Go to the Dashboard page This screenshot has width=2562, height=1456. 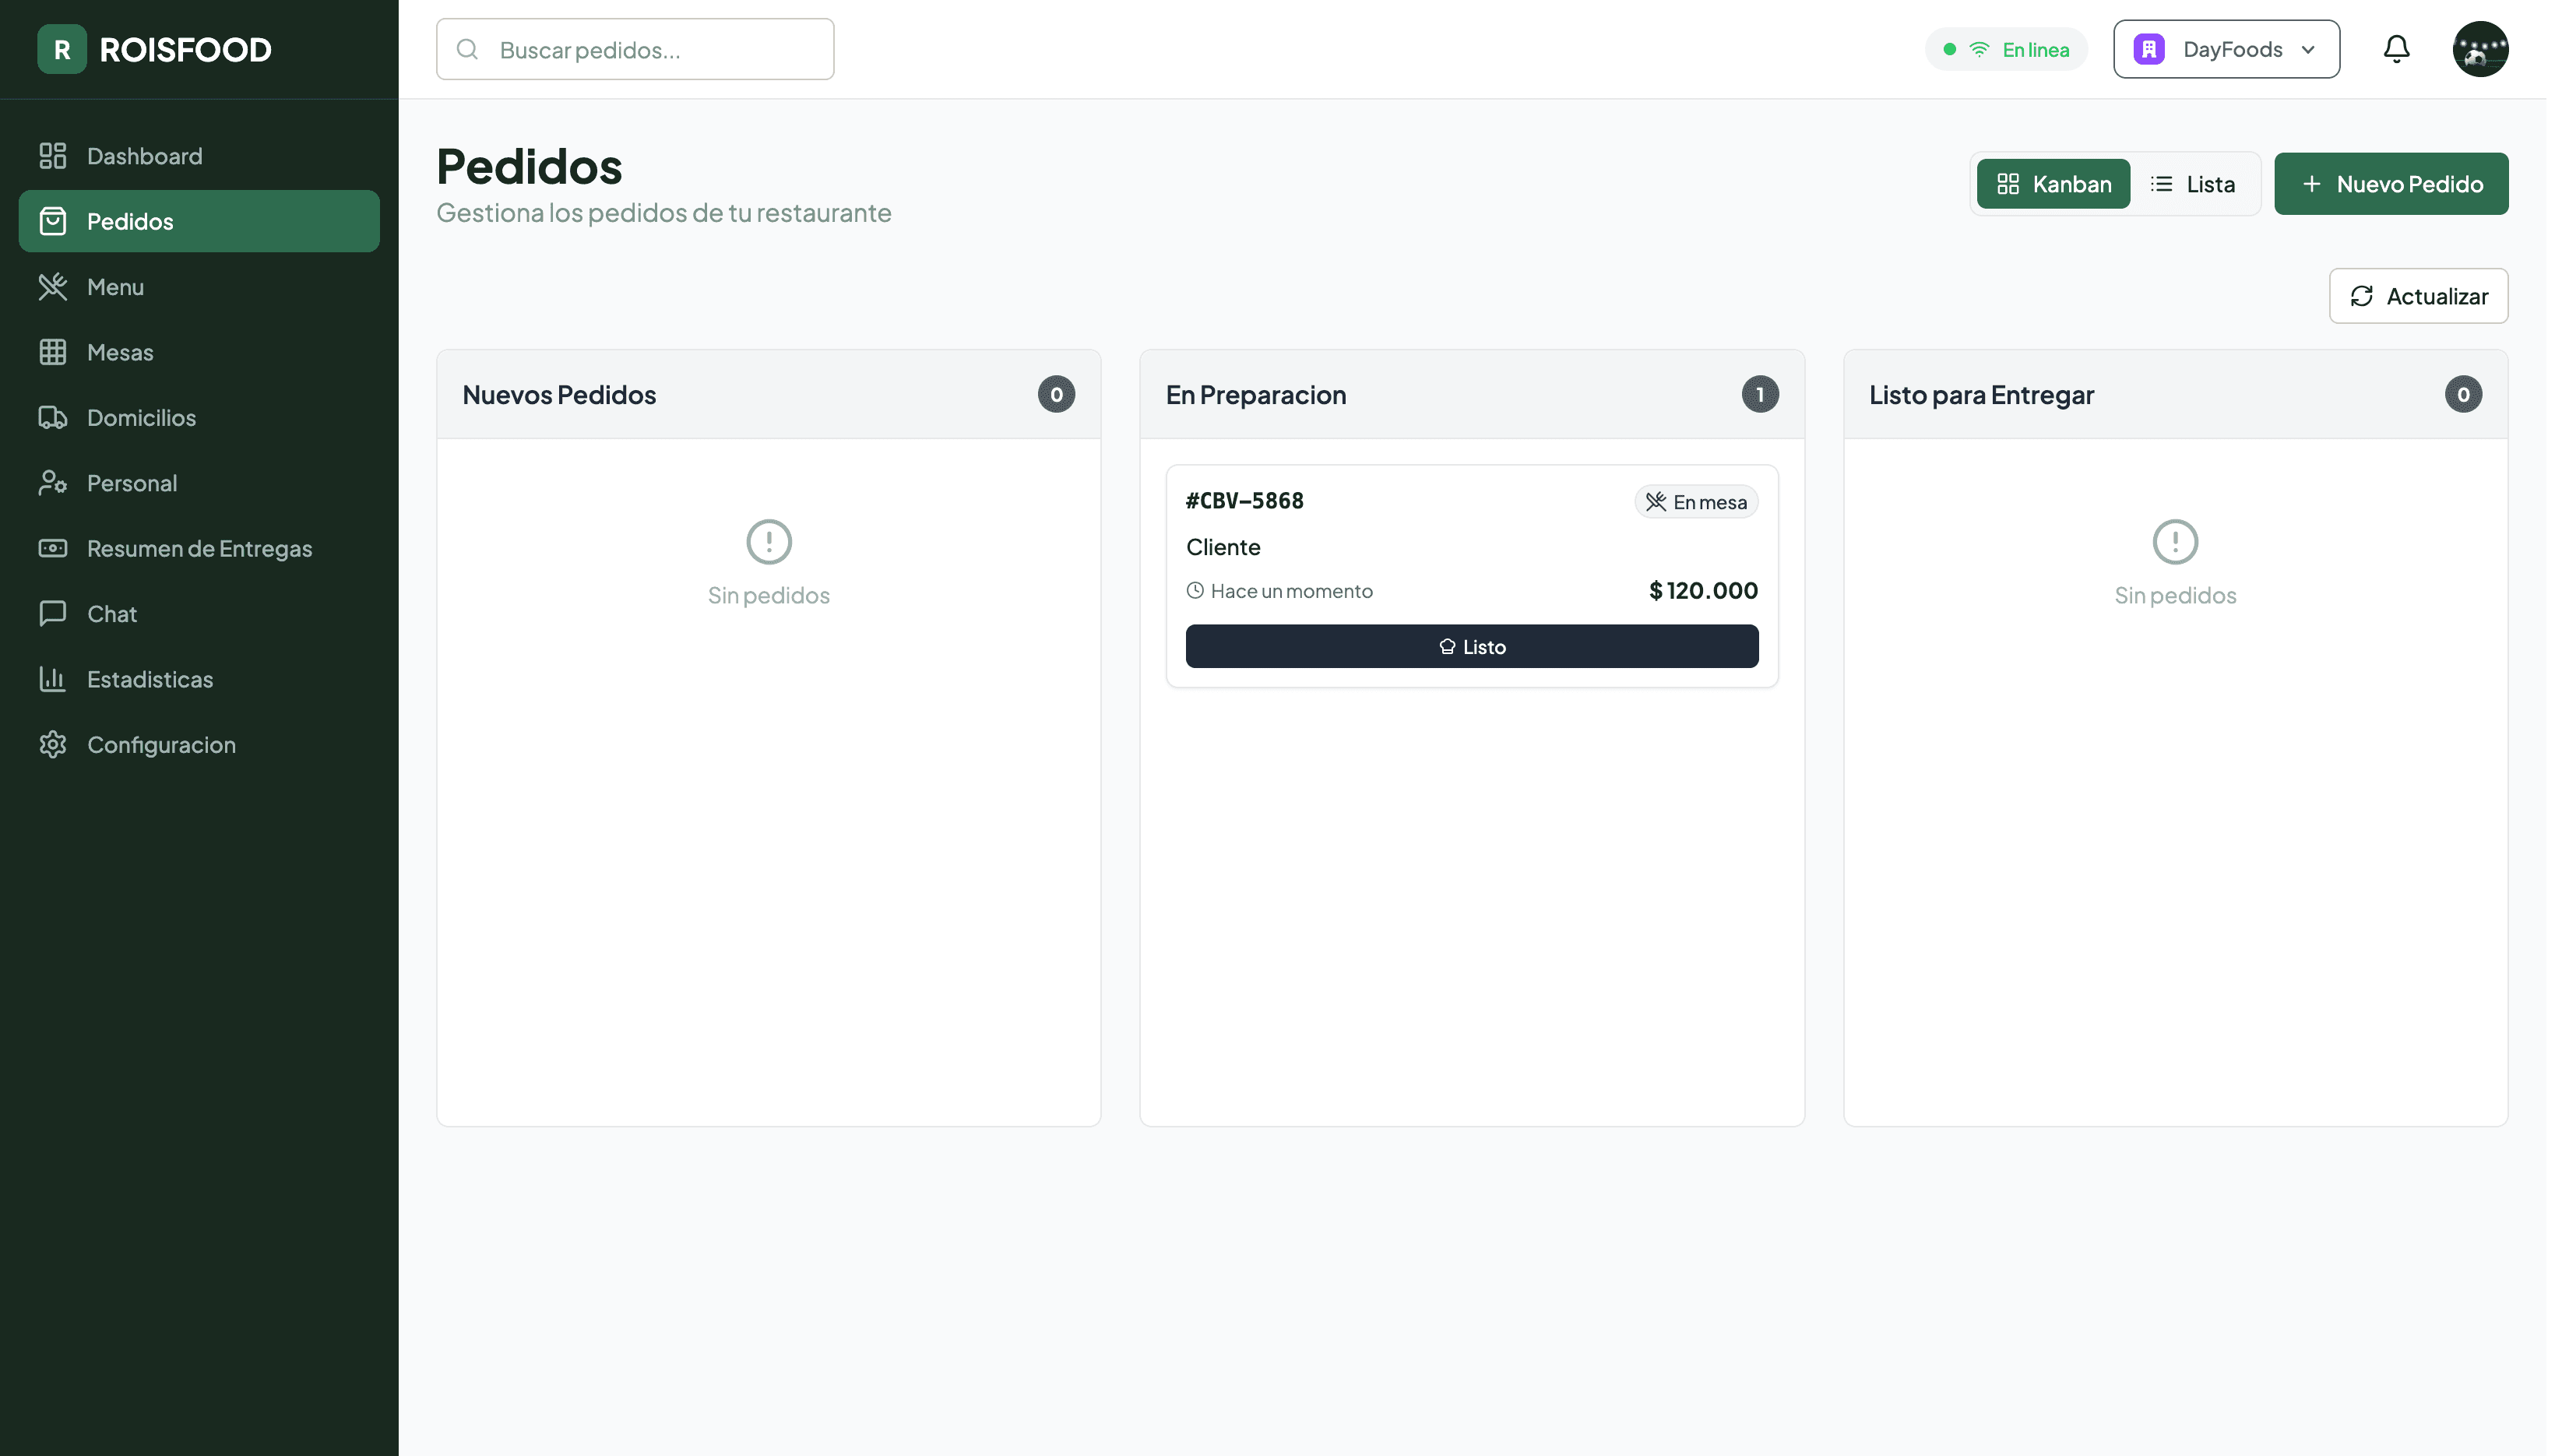(199, 156)
